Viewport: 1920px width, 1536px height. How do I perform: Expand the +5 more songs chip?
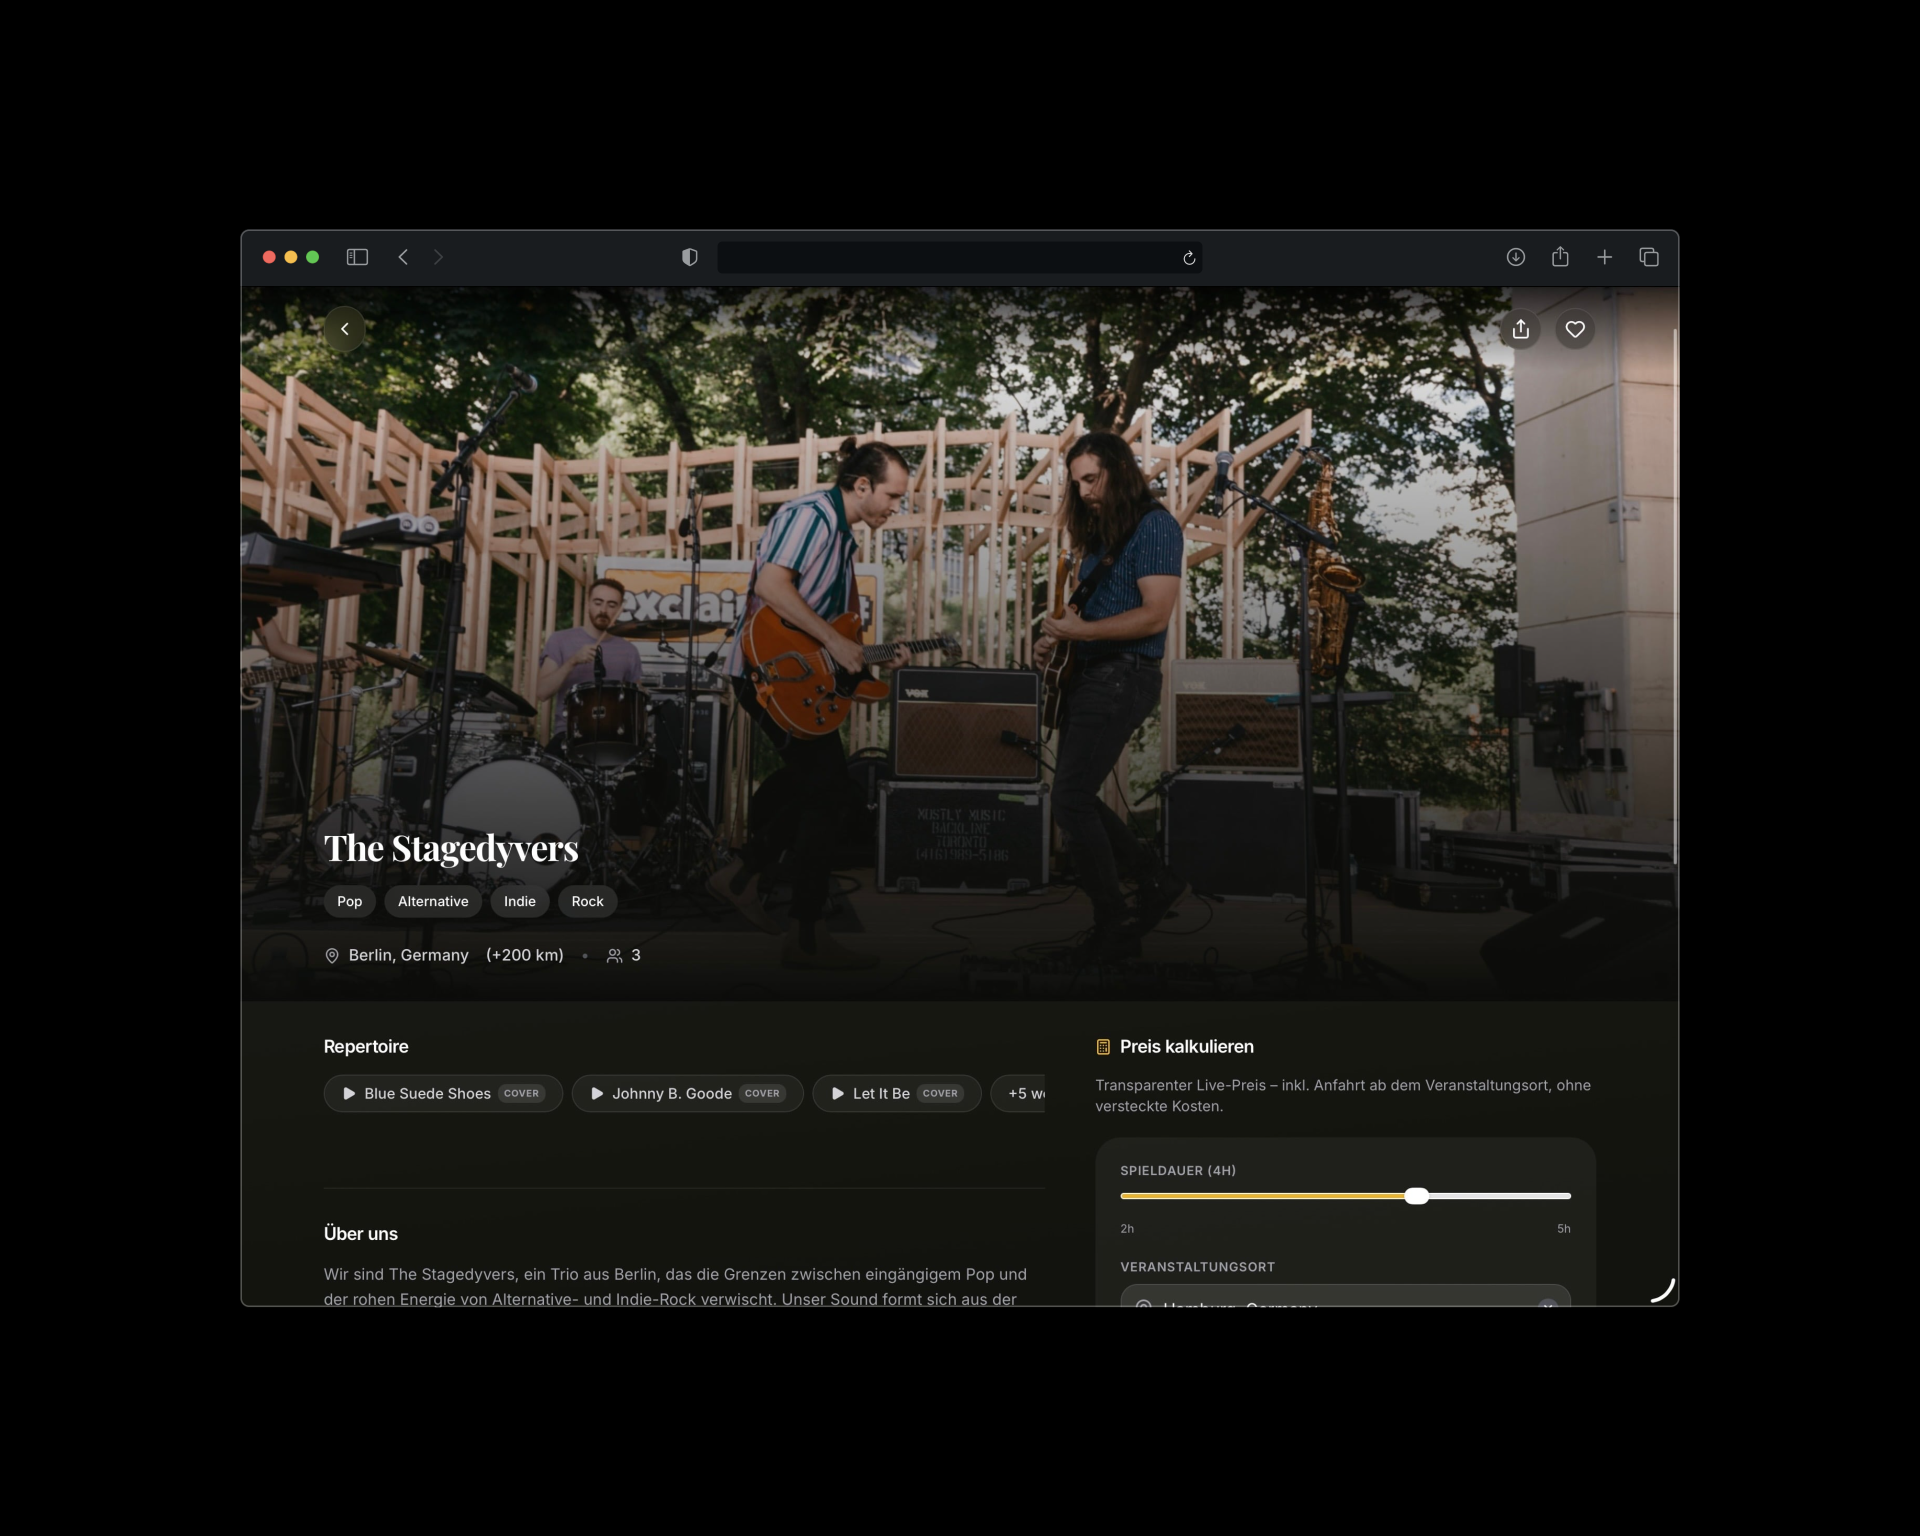(x=1020, y=1093)
